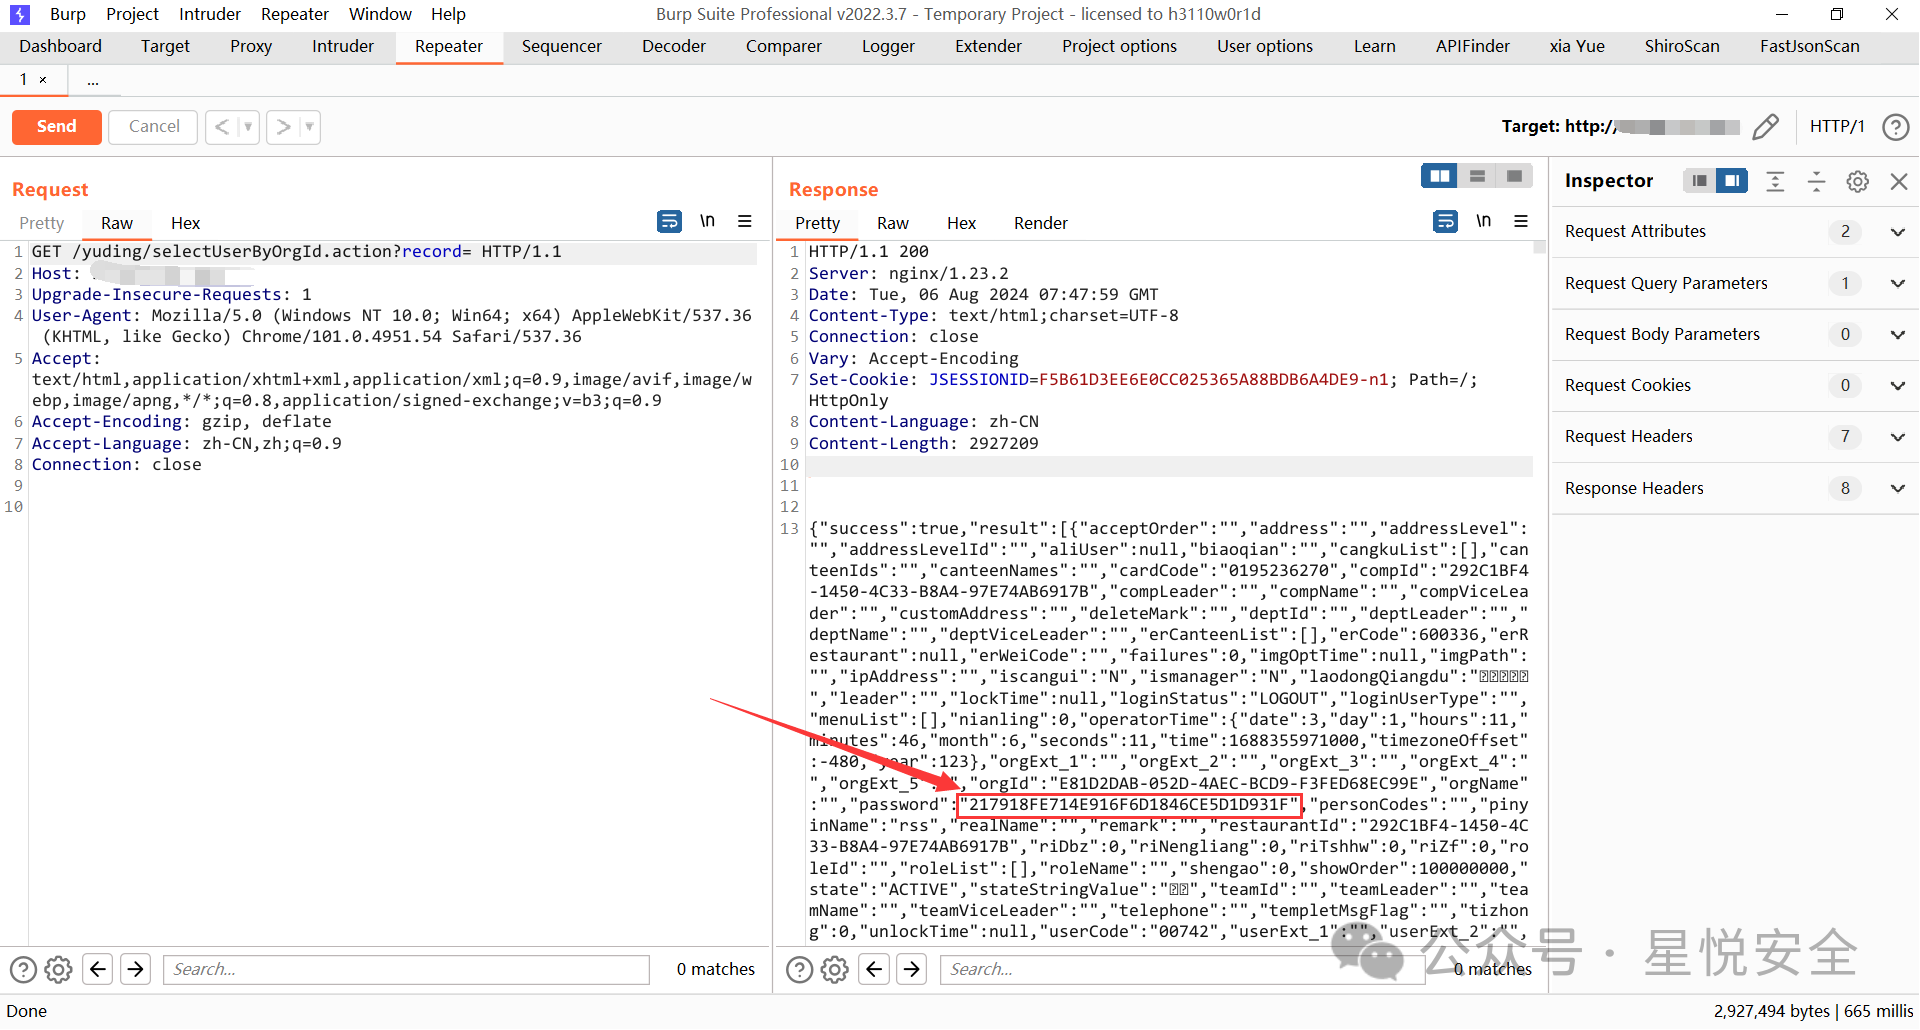This screenshot has width=1920, height=1030.
Task: Collapse all Inspector sections icon
Action: 1816,181
